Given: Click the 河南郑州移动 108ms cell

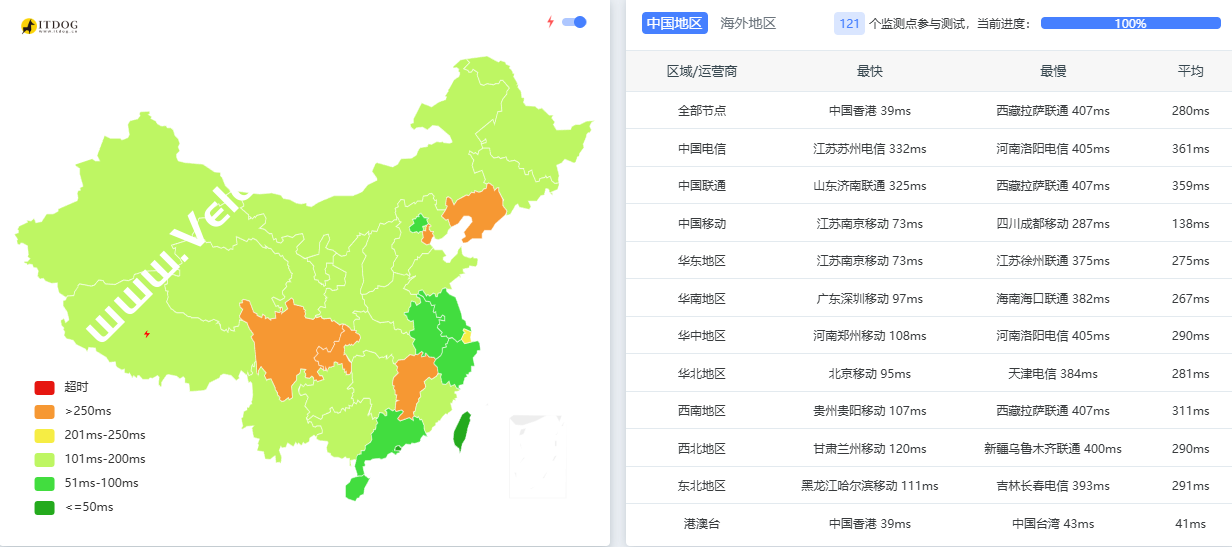Looking at the screenshot, I should (870, 335).
